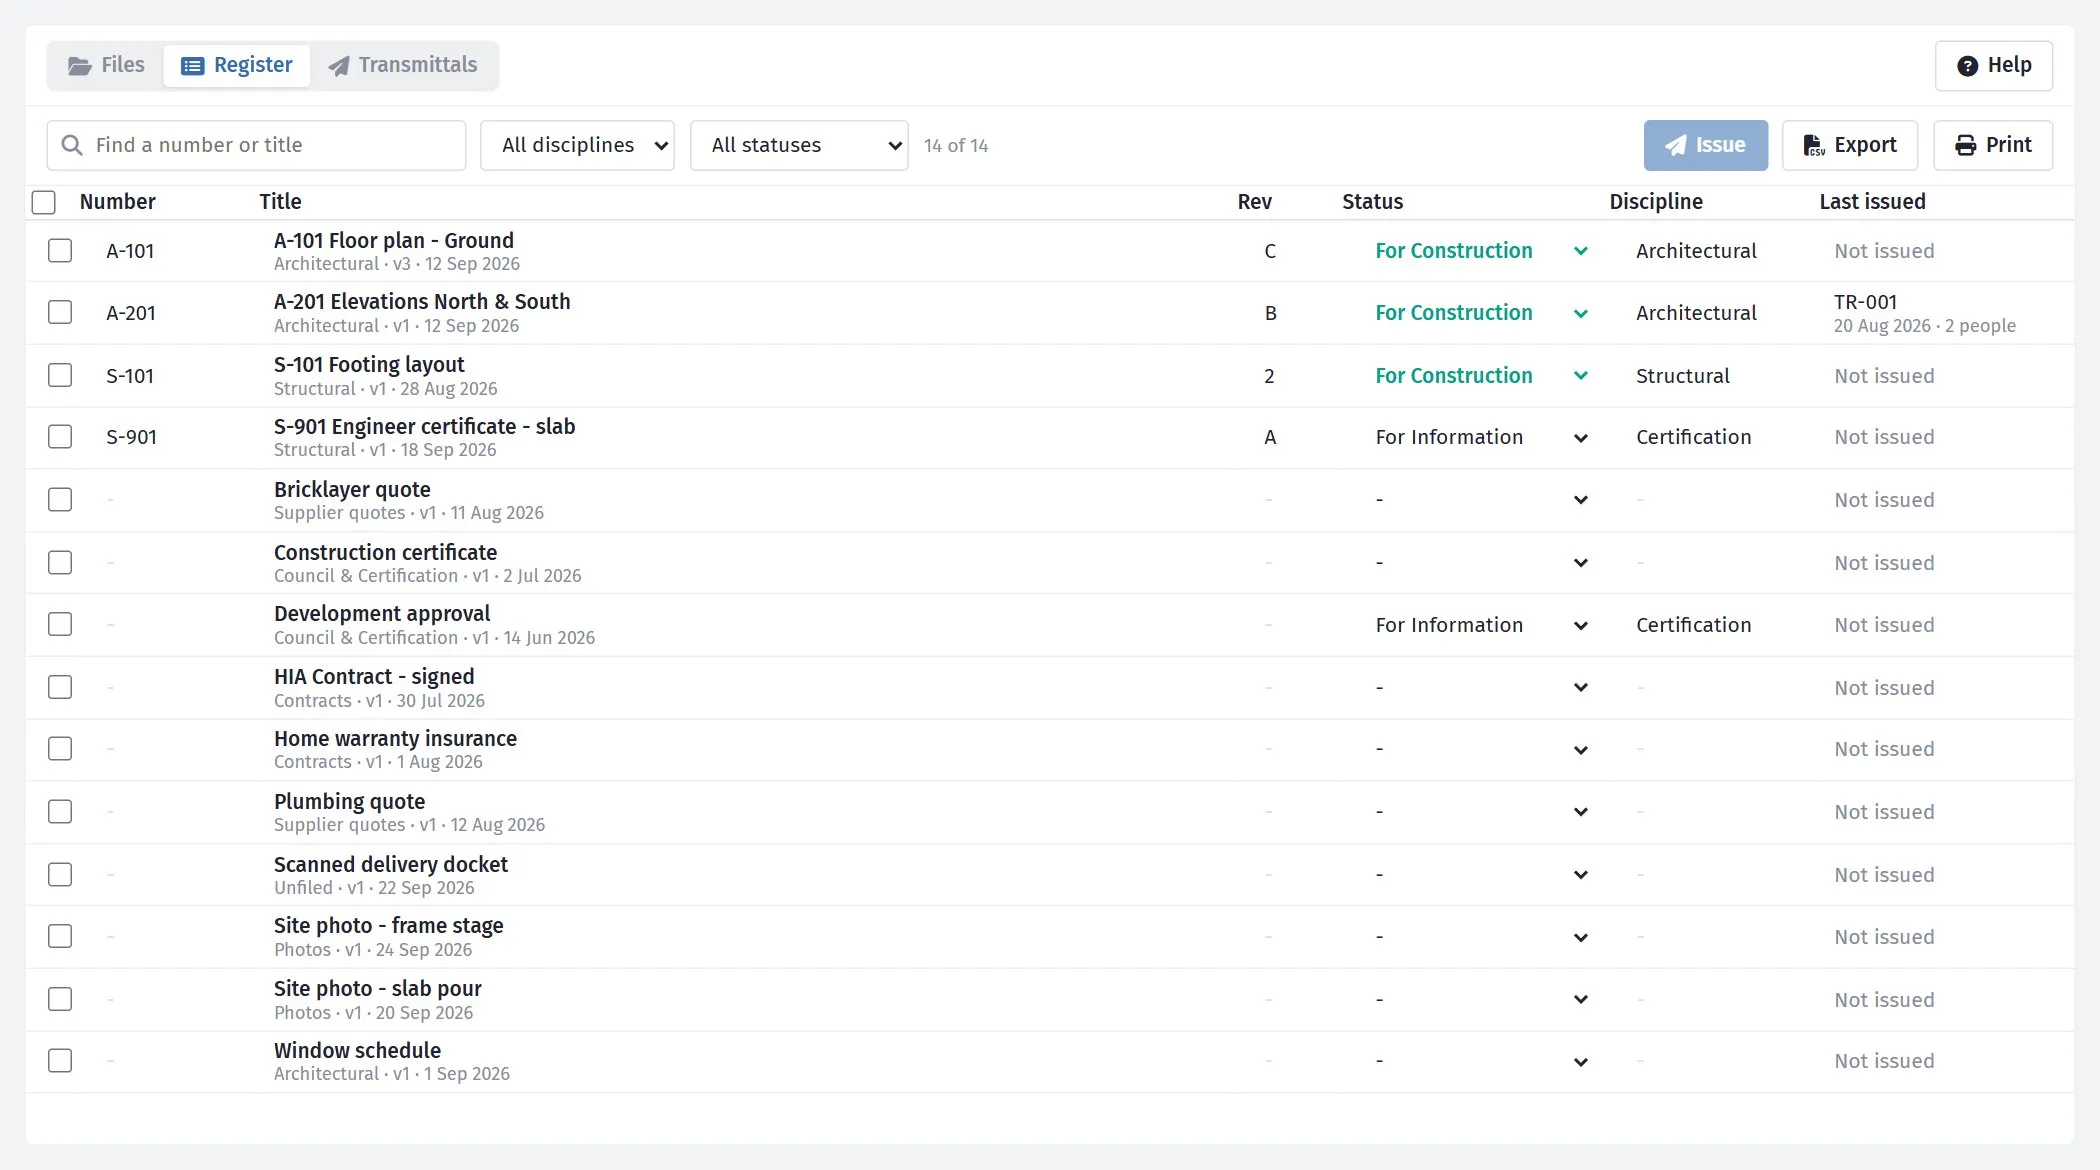Open status dropdown for Development approval
2100x1170 pixels.
[1481, 625]
